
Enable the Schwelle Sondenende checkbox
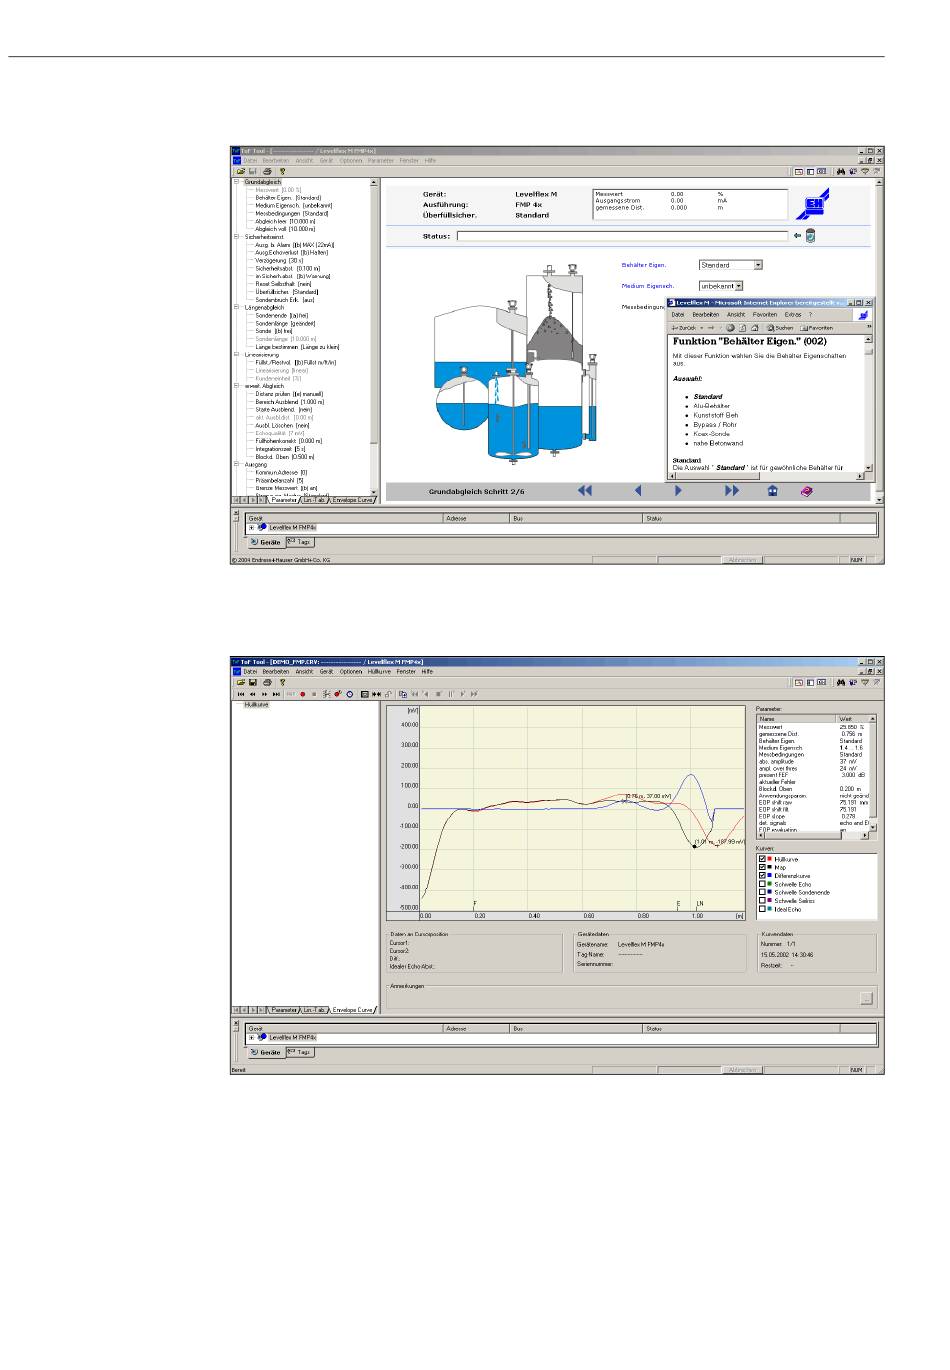[x=763, y=892]
